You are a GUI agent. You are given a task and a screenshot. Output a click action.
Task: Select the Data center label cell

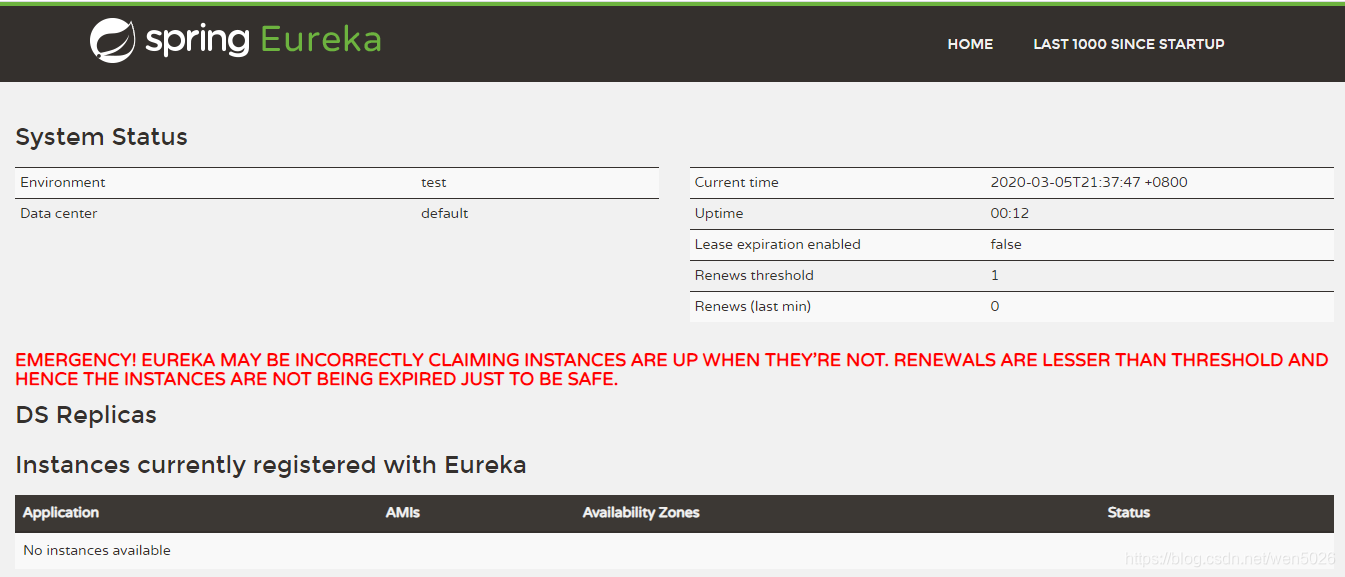point(59,213)
